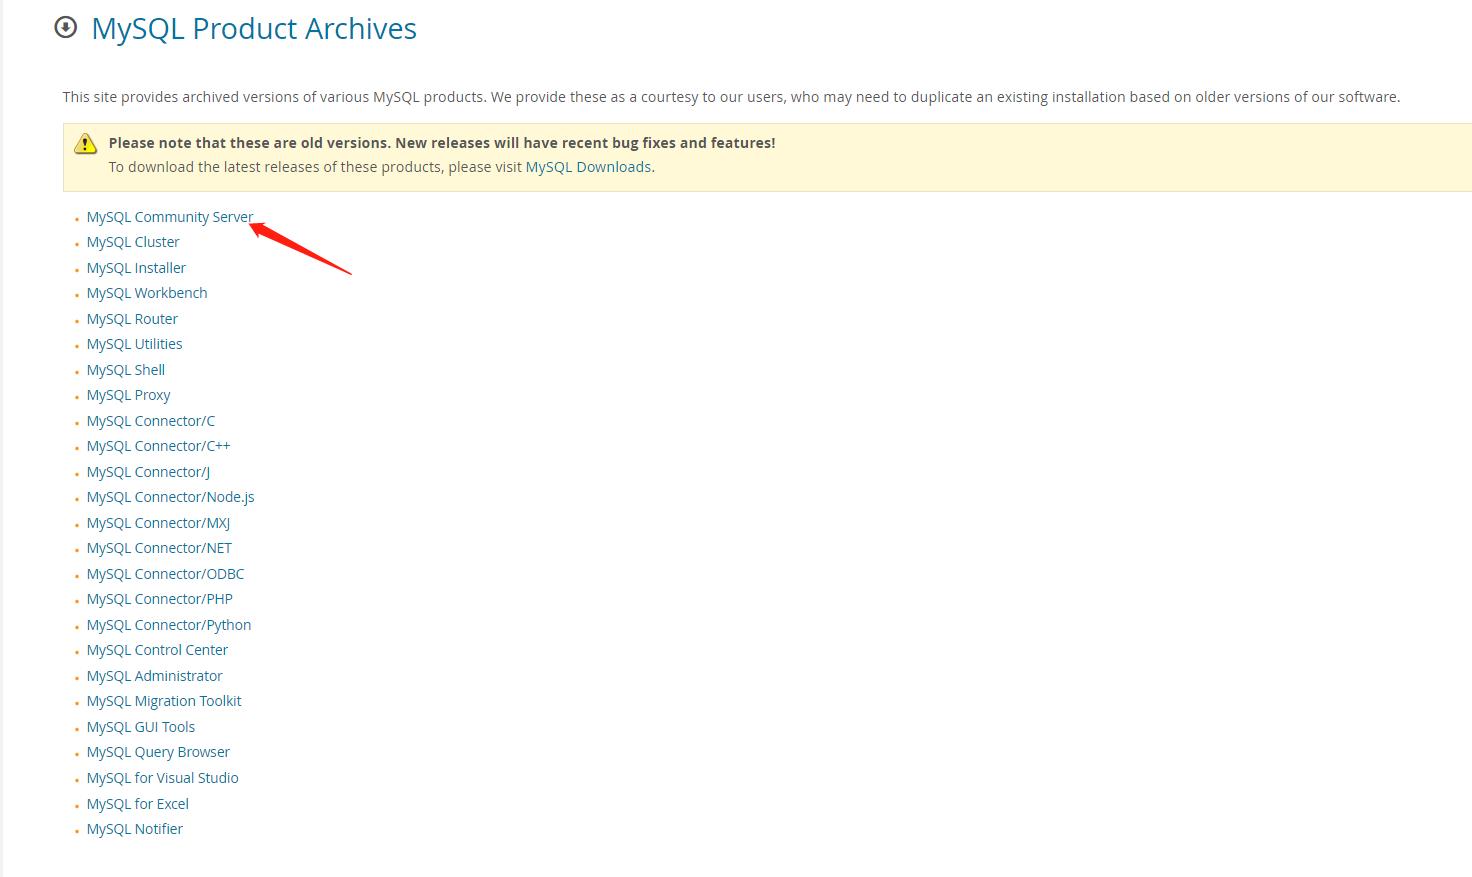The image size is (1472, 877).
Task: Select MySQL Connector/J link
Action: click(148, 472)
